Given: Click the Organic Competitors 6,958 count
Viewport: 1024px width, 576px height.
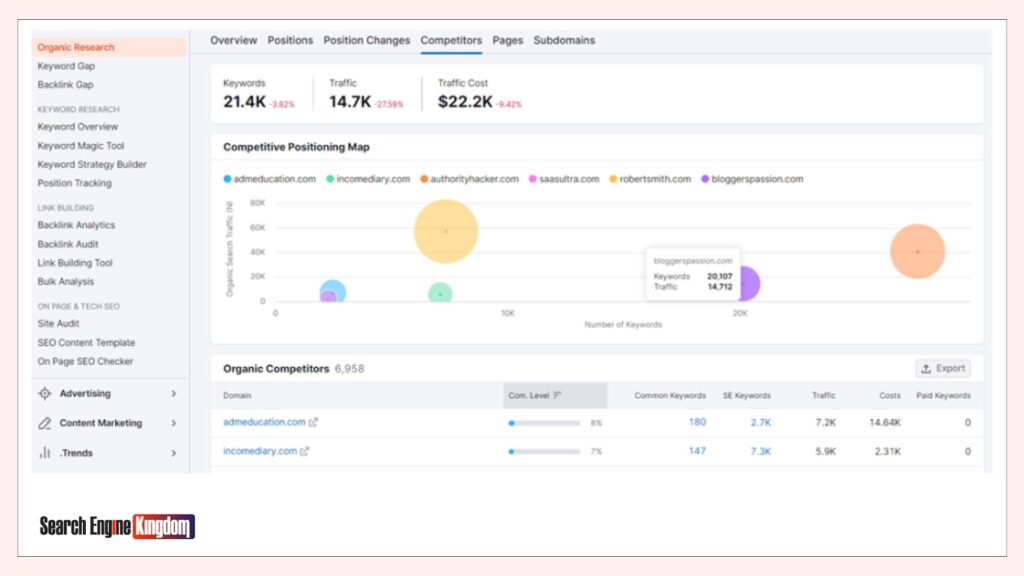Looking at the screenshot, I should point(349,369).
